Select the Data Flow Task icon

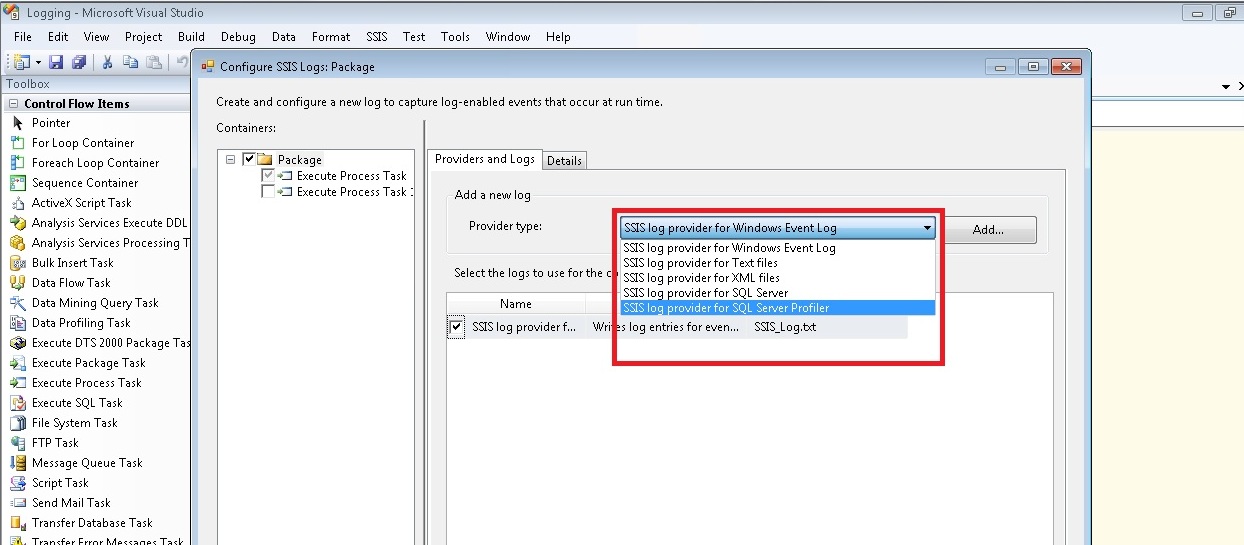click(17, 283)
